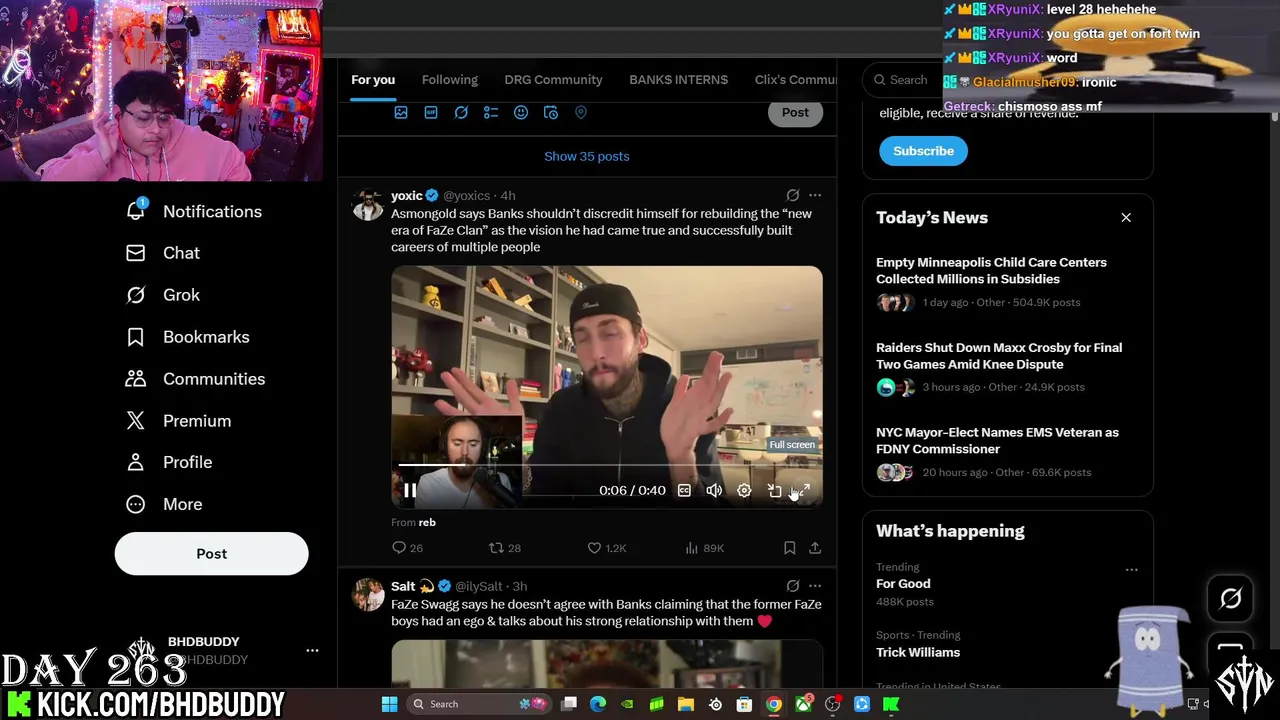The image size is (1280, 720).
Task: Open For Good trending topic
Action: point(903,584)
